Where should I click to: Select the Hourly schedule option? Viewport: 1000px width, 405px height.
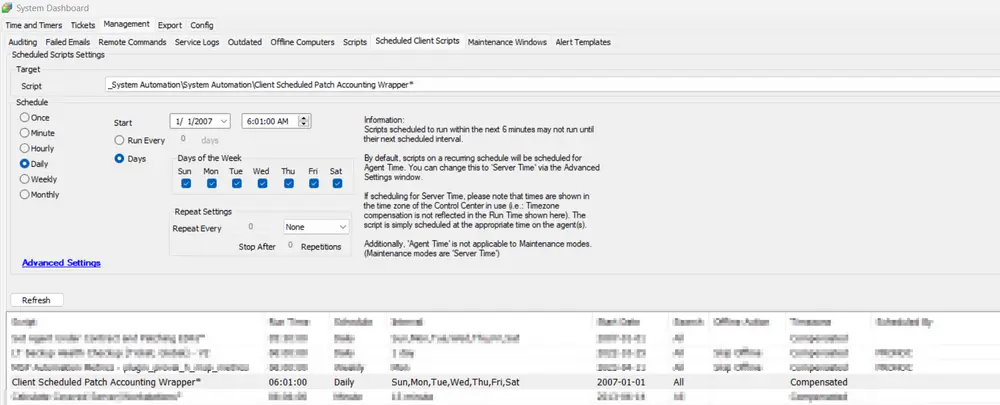click(25, 149)
